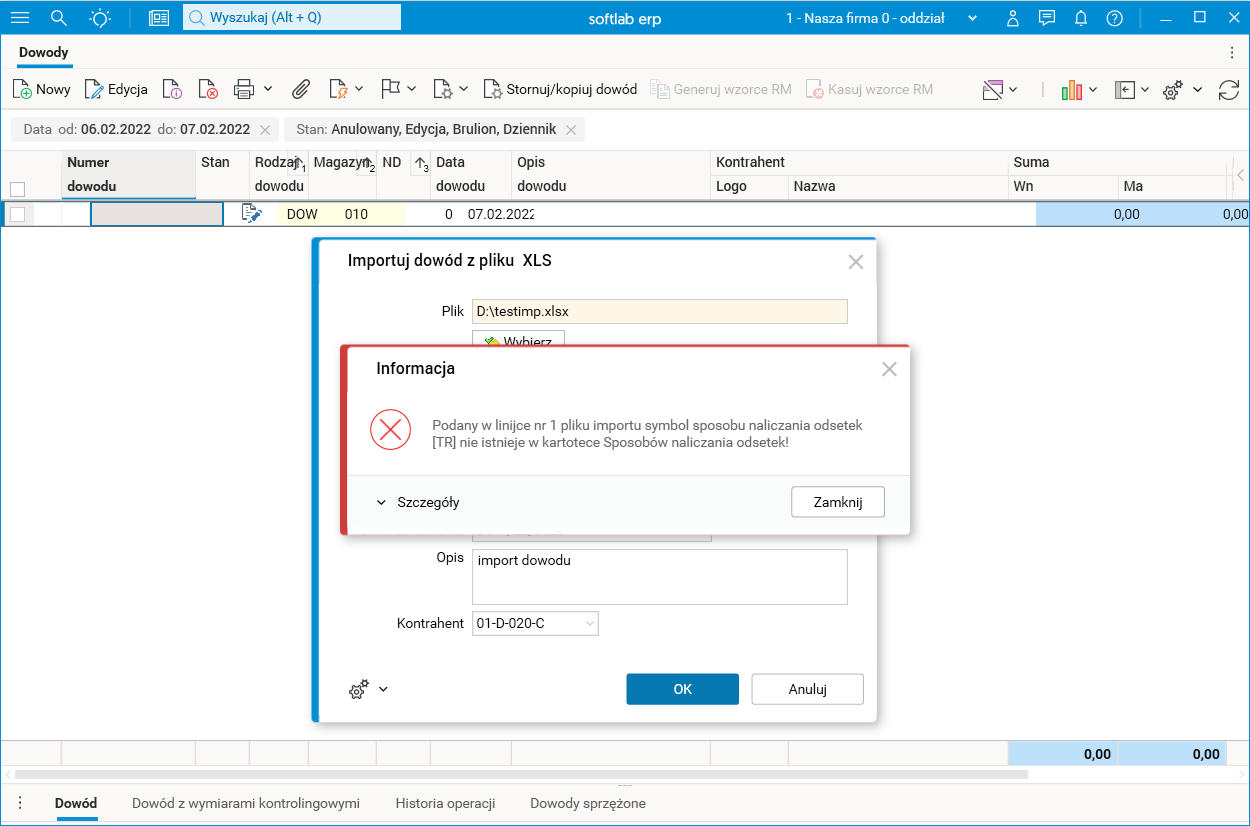Remove the Stan filter chip
The image size is (1250, 826).
coord(571,129)
